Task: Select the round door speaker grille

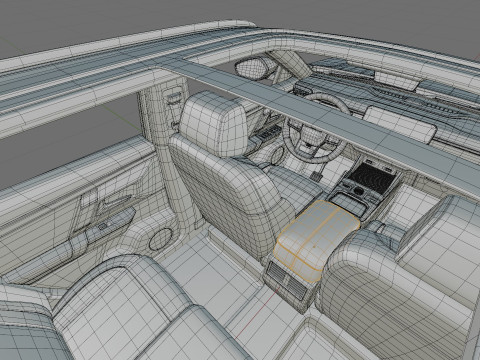Action: coord(161,239)
